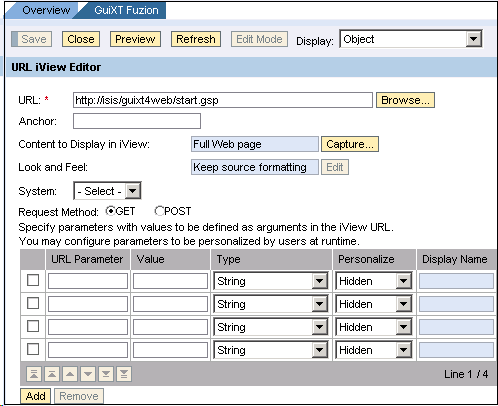Image resolution: width=498 pixels, height=406 pixels.
Task: Move up one line in parameter table
Action: 70,374
